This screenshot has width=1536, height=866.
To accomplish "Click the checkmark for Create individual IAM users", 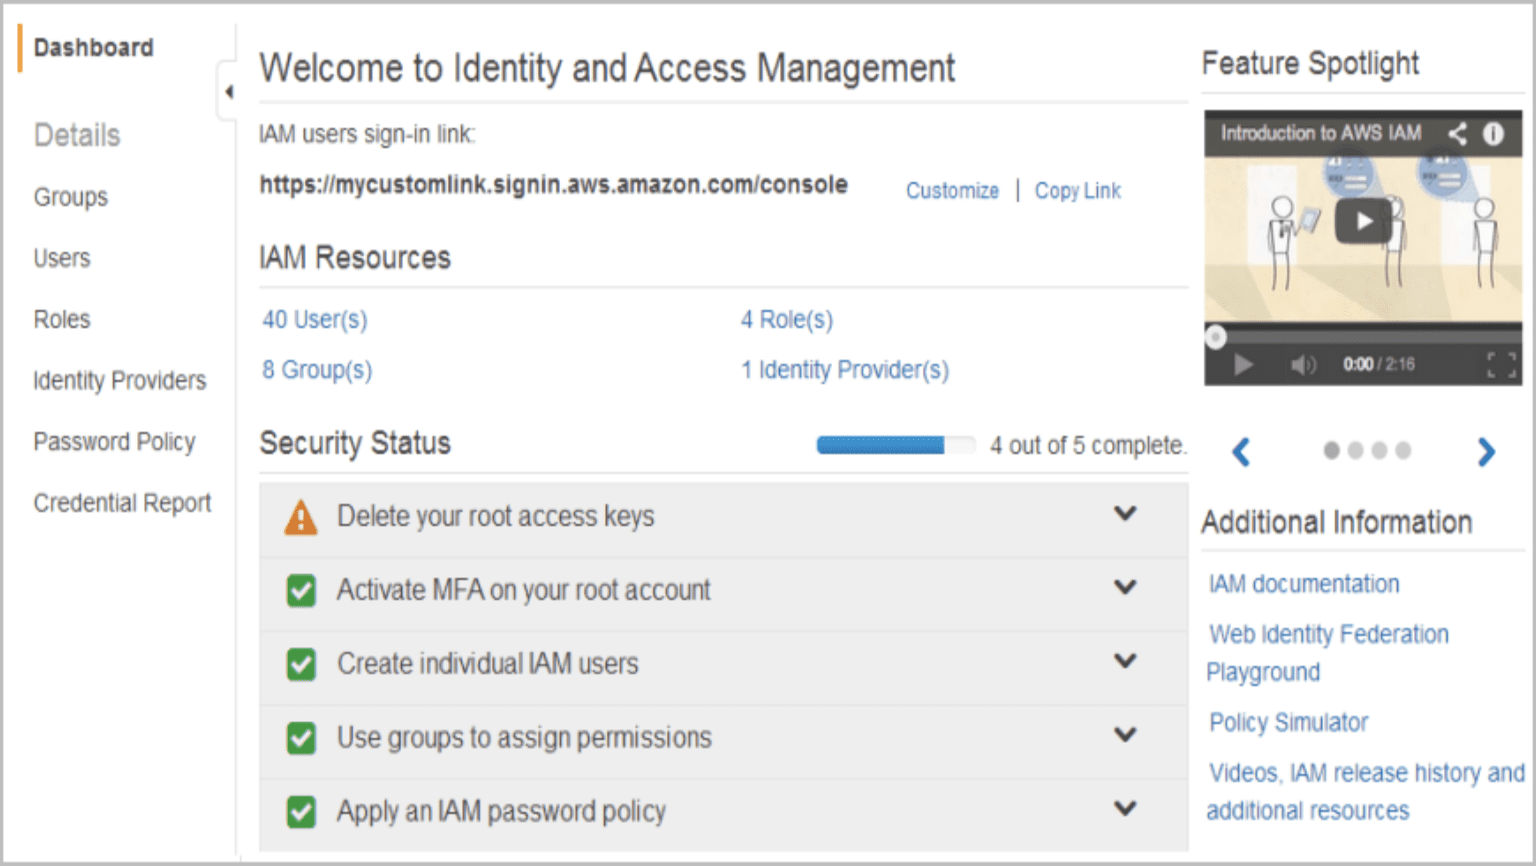I will click(x=301, y=663).
